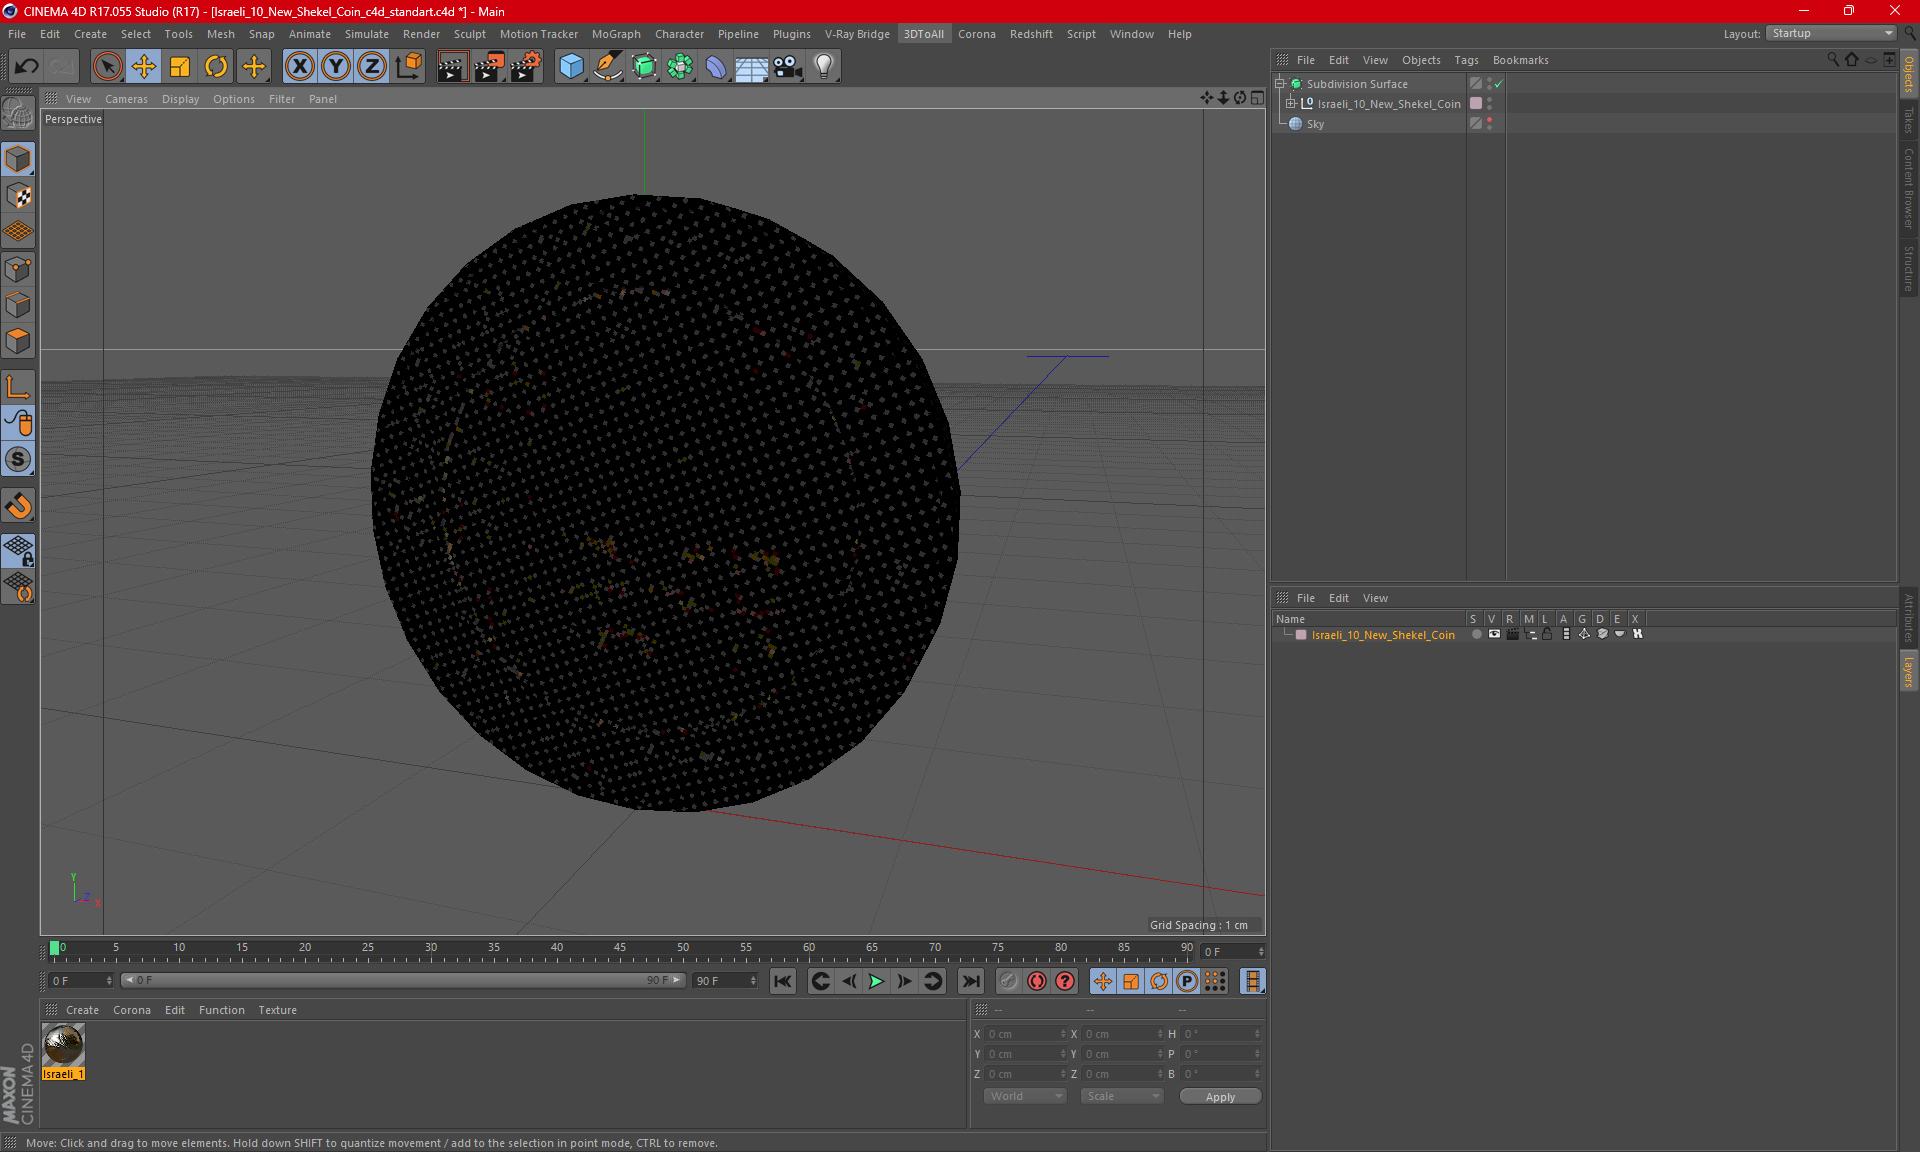This screenshot has height=1152, width=1920.
Task: Play animation forward
Action: point(876,981)
